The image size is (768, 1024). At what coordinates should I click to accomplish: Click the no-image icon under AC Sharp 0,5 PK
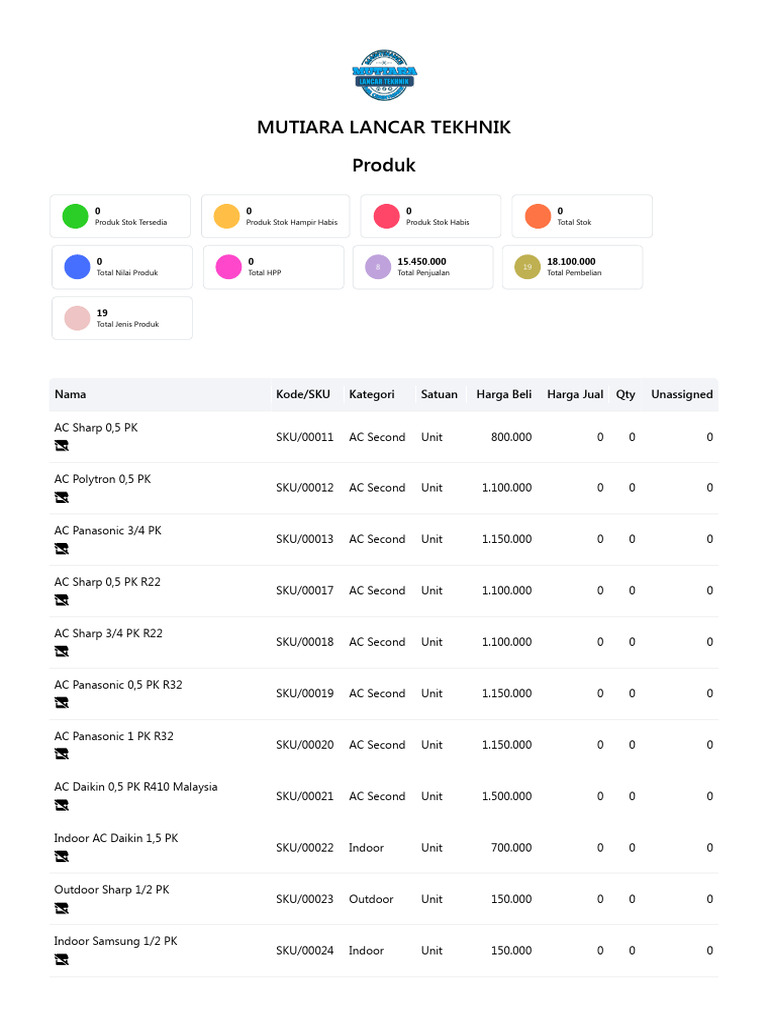61,446
